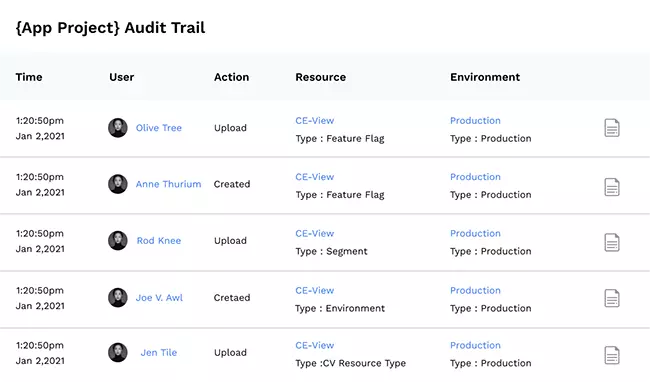Click 'Type : Production' in Joe V. Awl row

point(491,309)
